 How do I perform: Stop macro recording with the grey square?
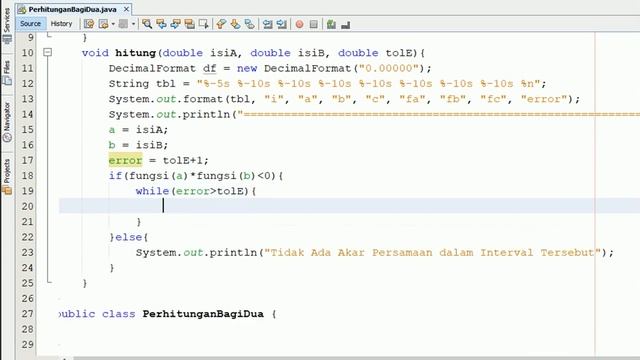click(313, 24)
